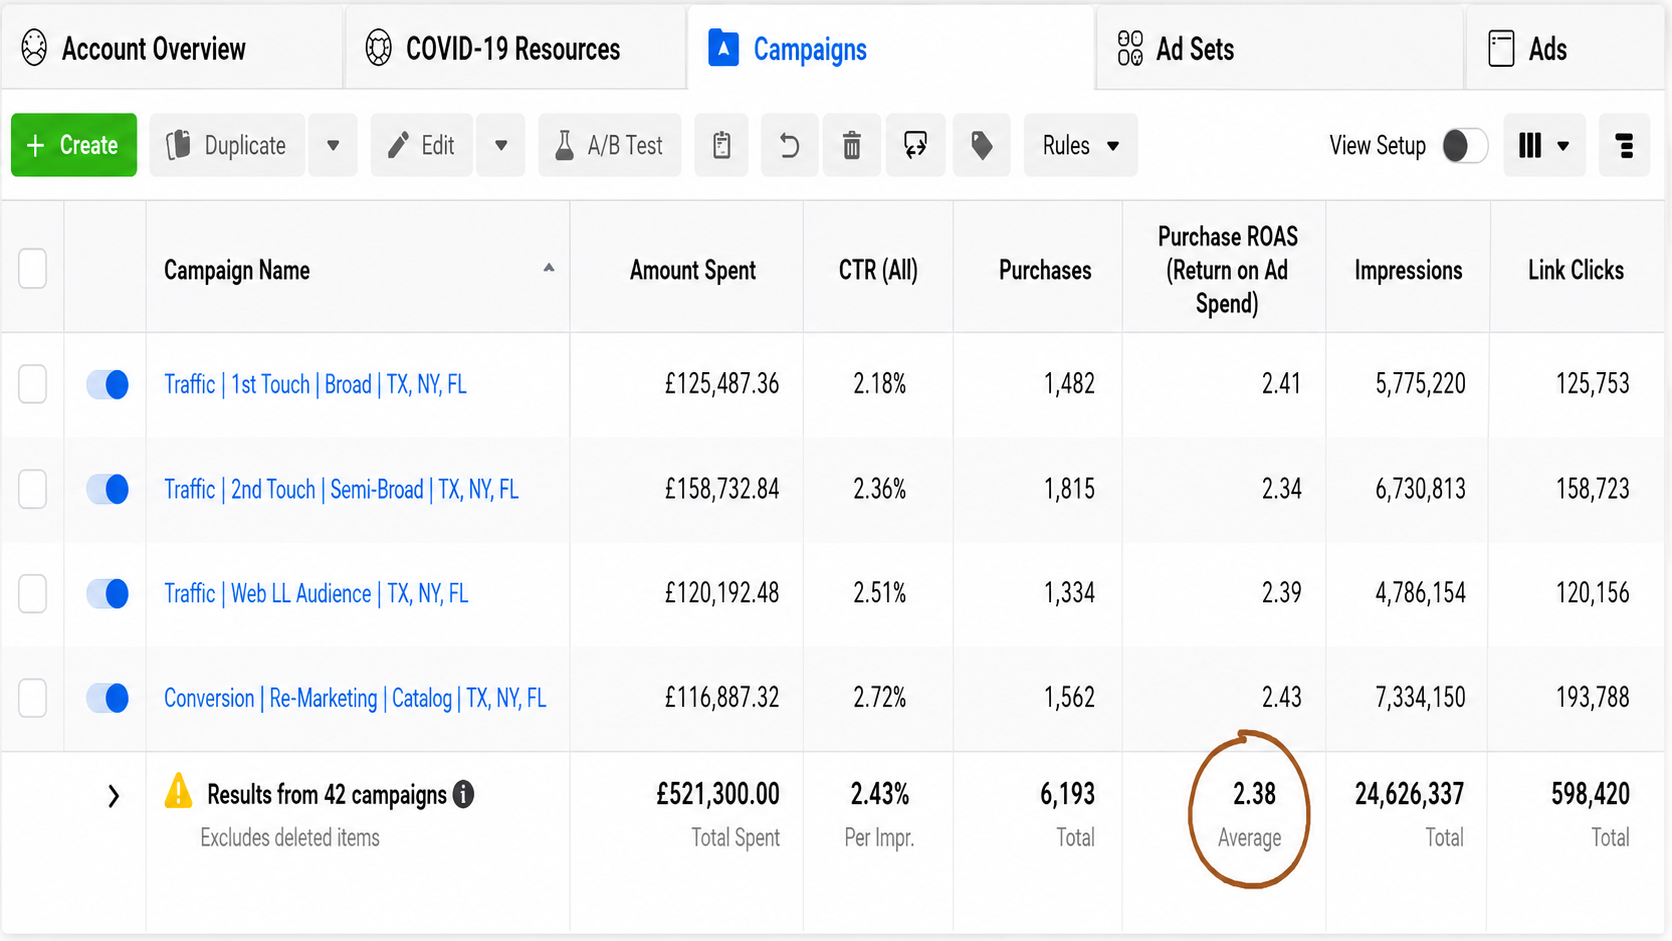Click the clipboard paste icon
The image size is (1672, 941).
click(x=721, y=146)
